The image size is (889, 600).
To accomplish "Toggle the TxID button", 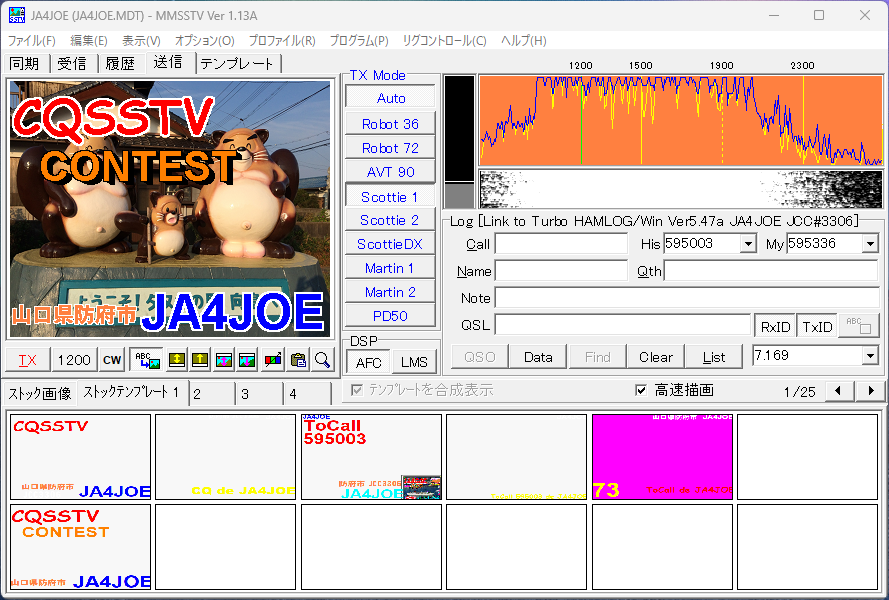I will (817, 327).
